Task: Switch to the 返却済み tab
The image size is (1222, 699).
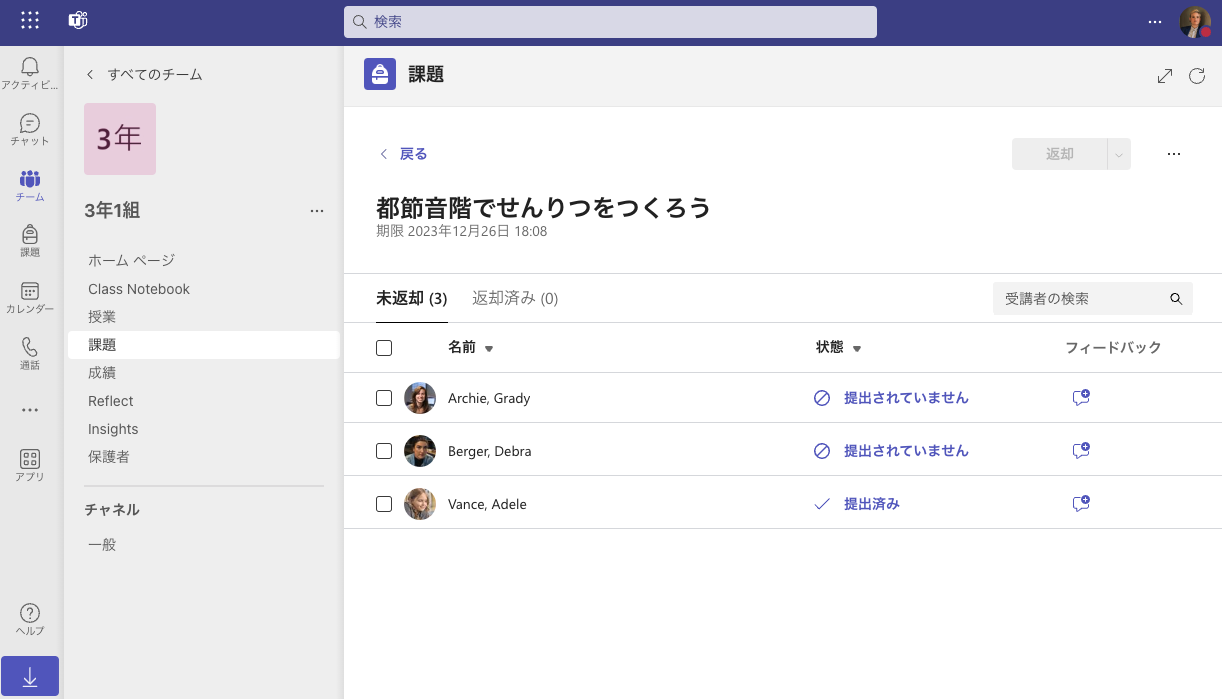Action: 515,298
